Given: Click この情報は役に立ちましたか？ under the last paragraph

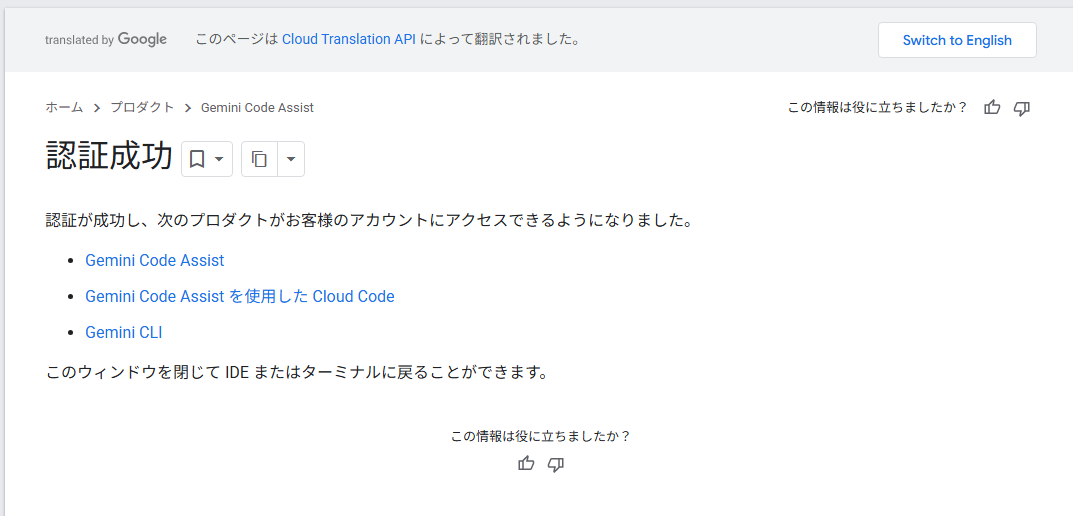Looking at the screenshot, I should click(x=541, y=436).
